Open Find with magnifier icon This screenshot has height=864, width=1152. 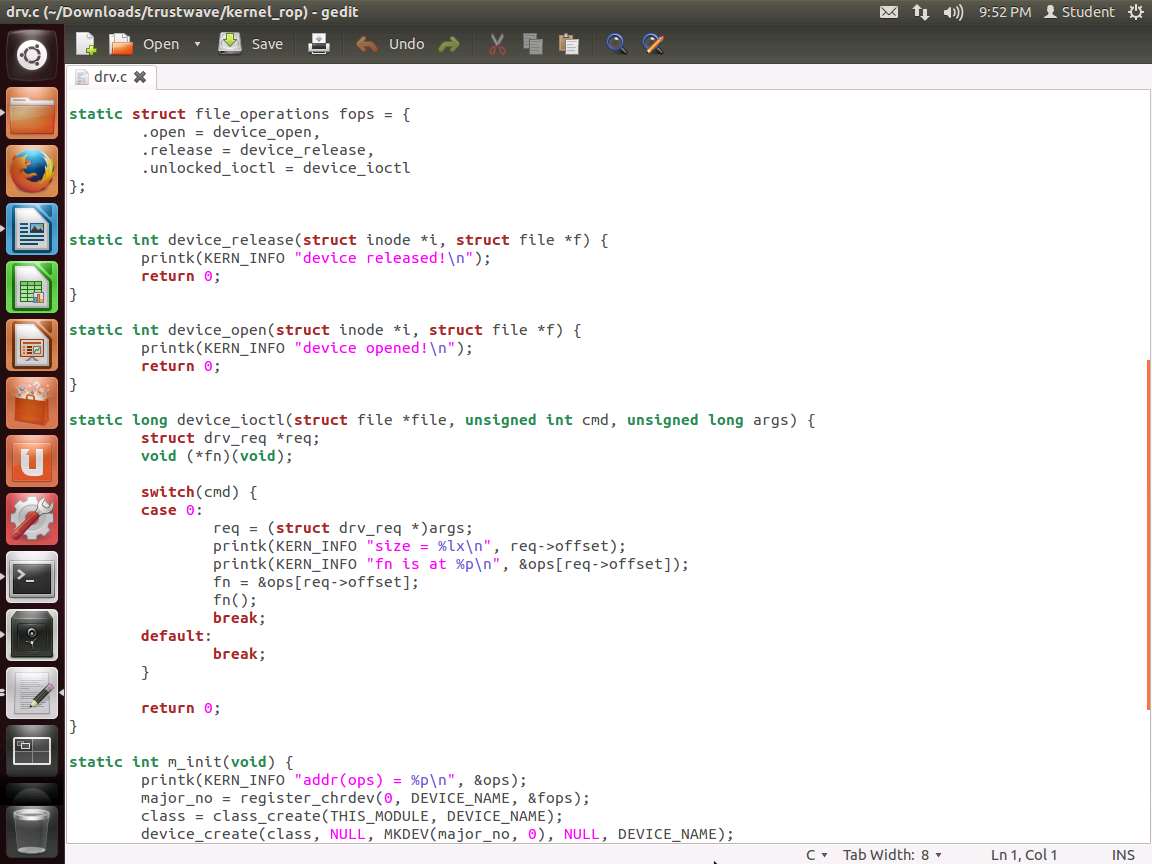point(616,44)
